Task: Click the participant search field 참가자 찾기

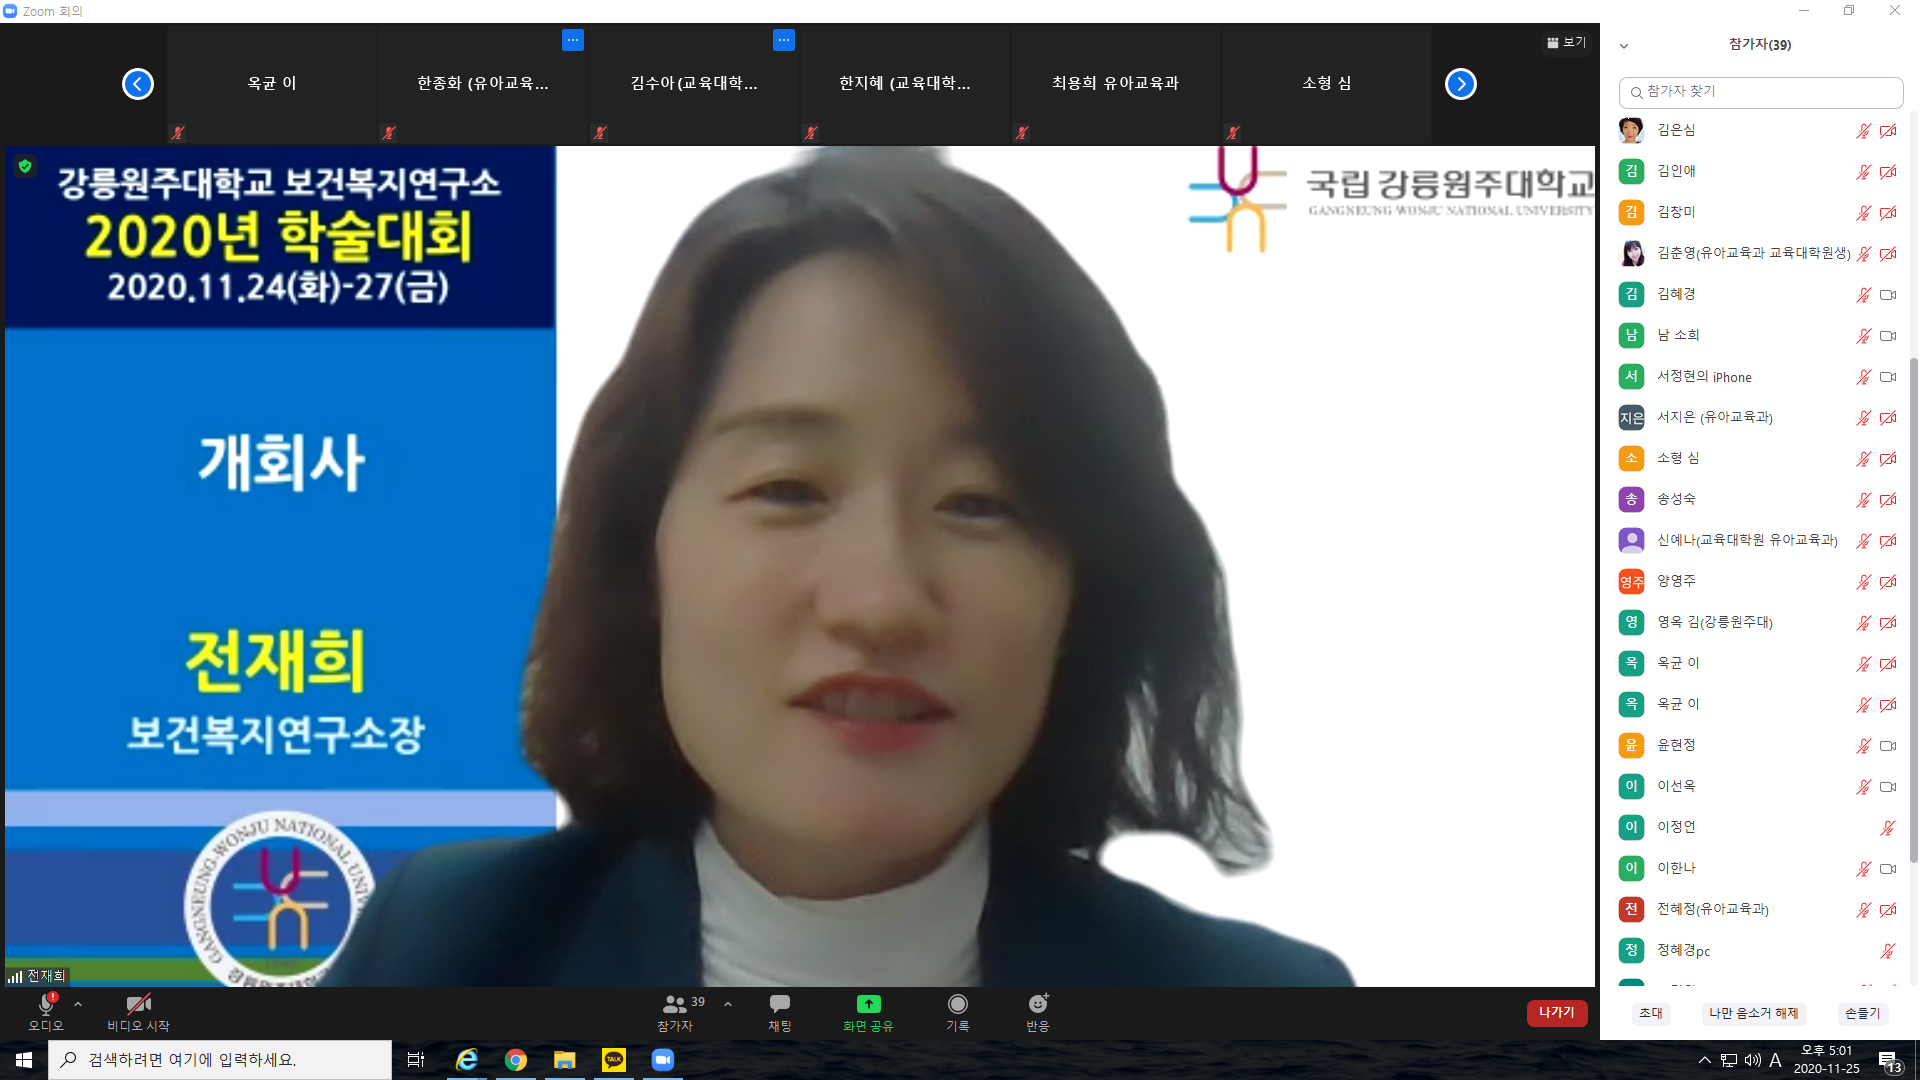Action: pos(1760,91)
